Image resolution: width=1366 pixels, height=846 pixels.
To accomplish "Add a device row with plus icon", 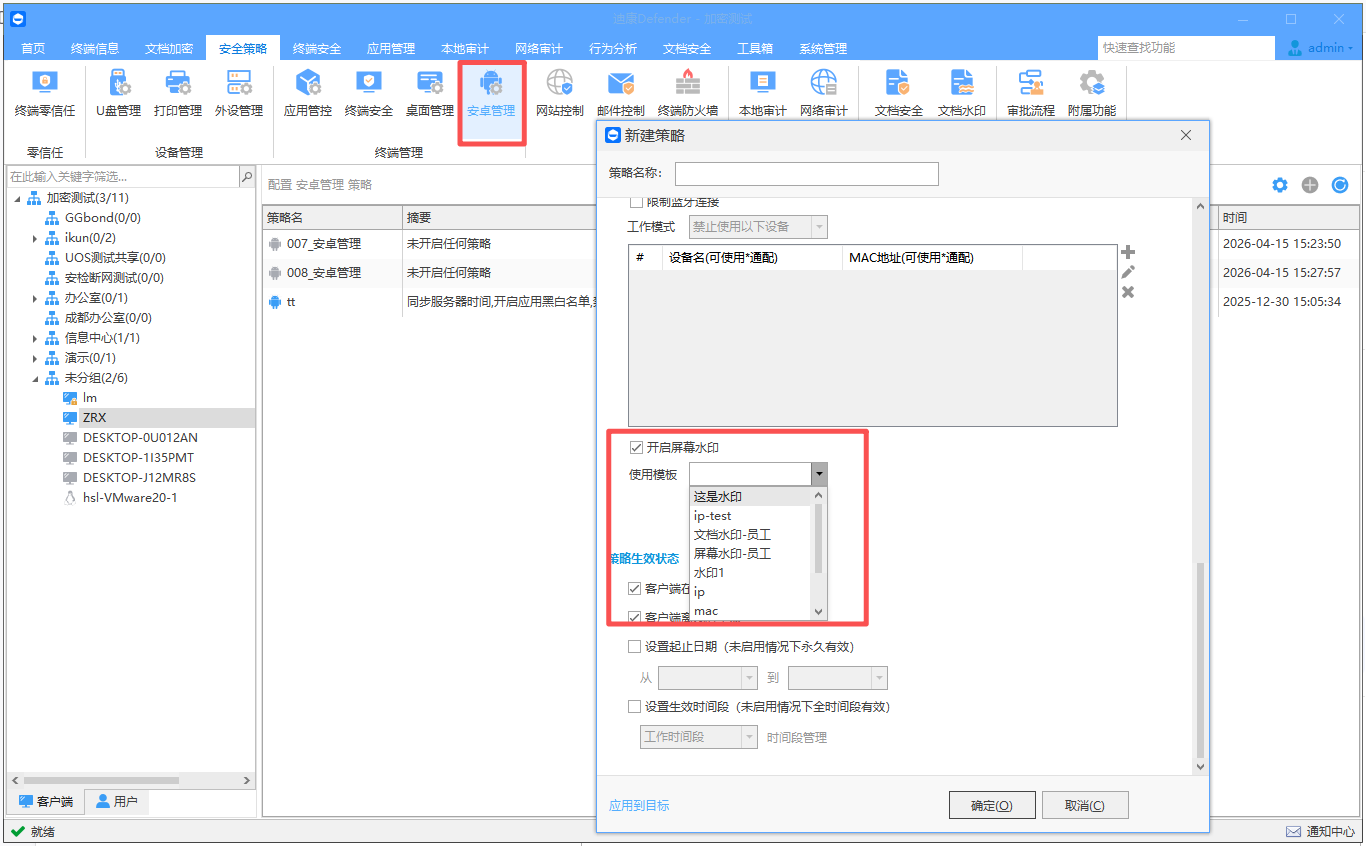I will tap(1128, 252).
